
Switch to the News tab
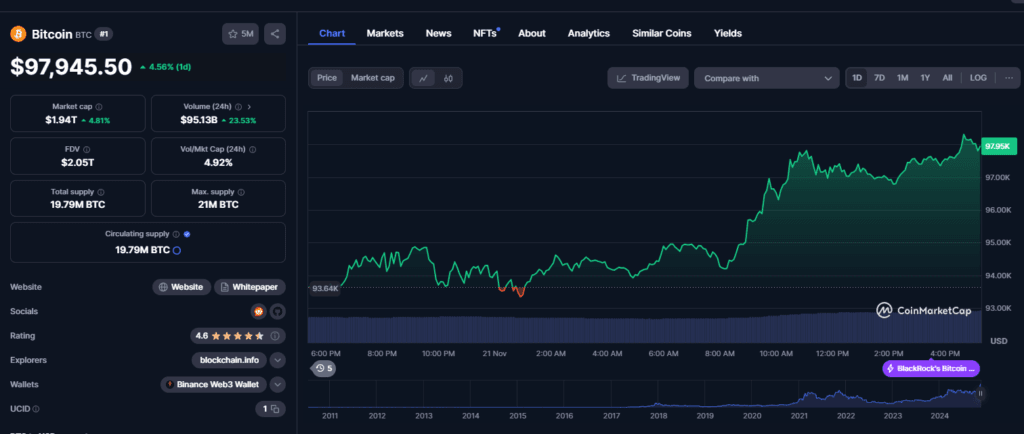(x=438, y=33)
